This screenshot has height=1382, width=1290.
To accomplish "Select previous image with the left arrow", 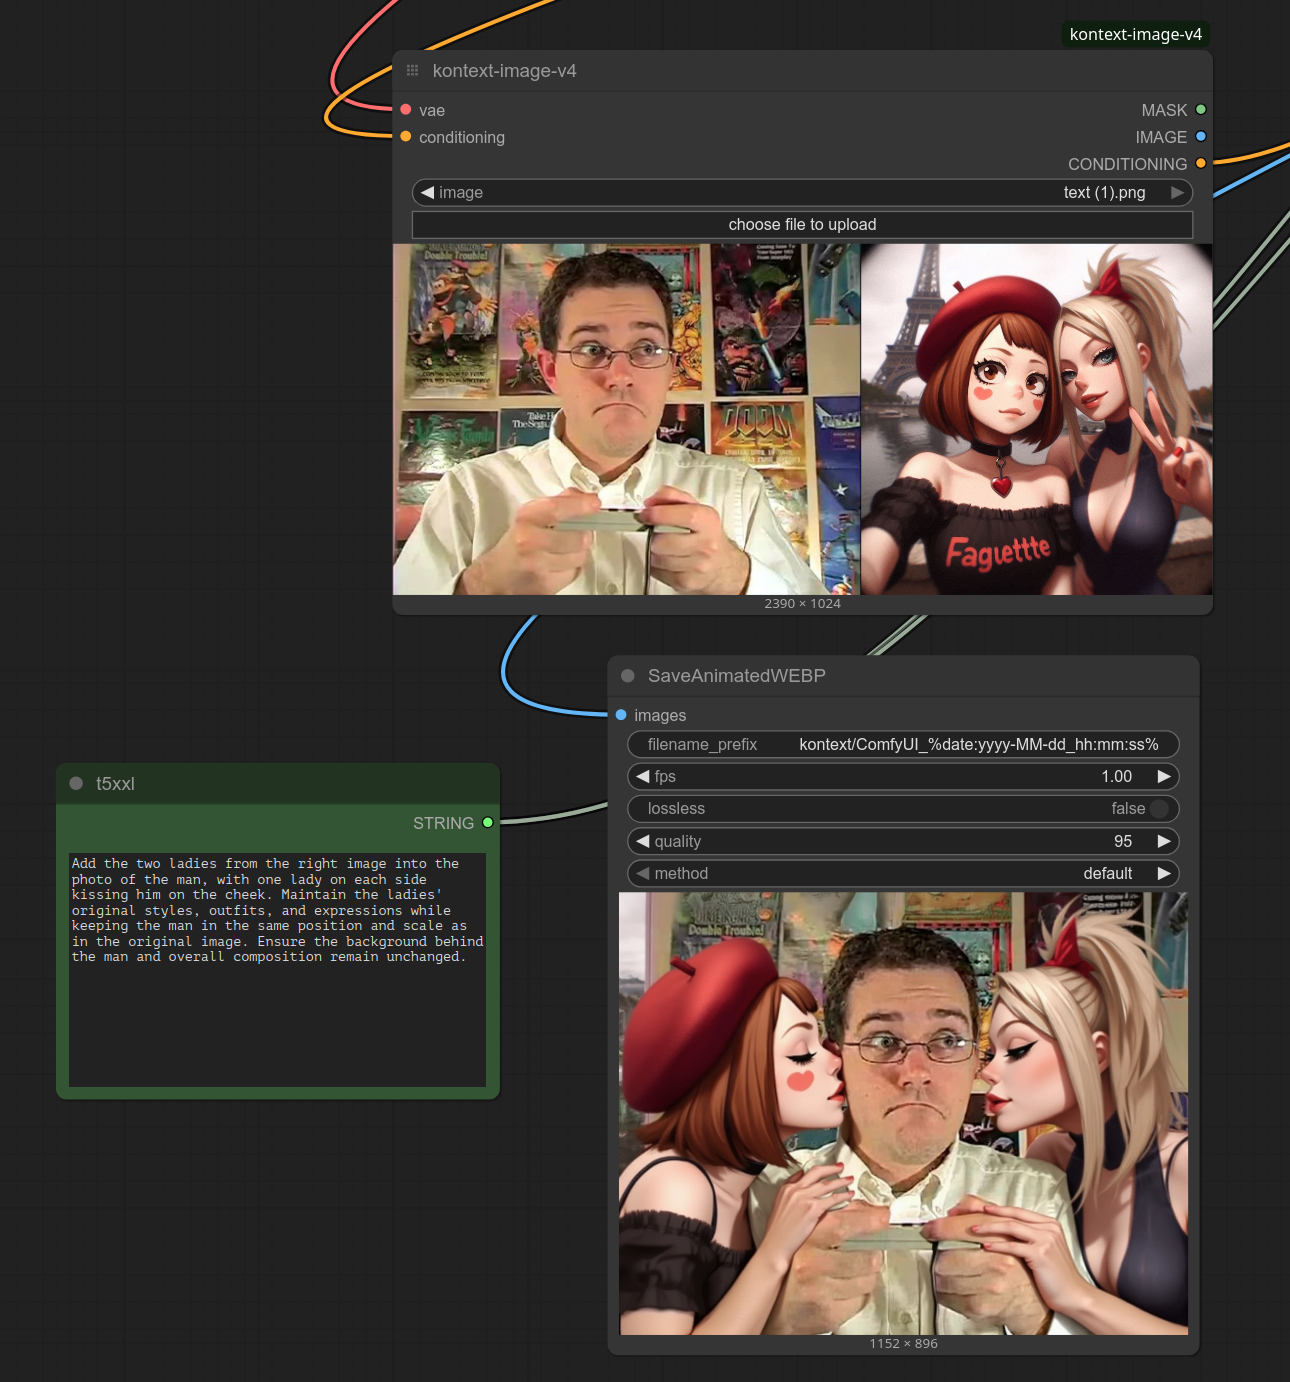I will pos(427,192).
